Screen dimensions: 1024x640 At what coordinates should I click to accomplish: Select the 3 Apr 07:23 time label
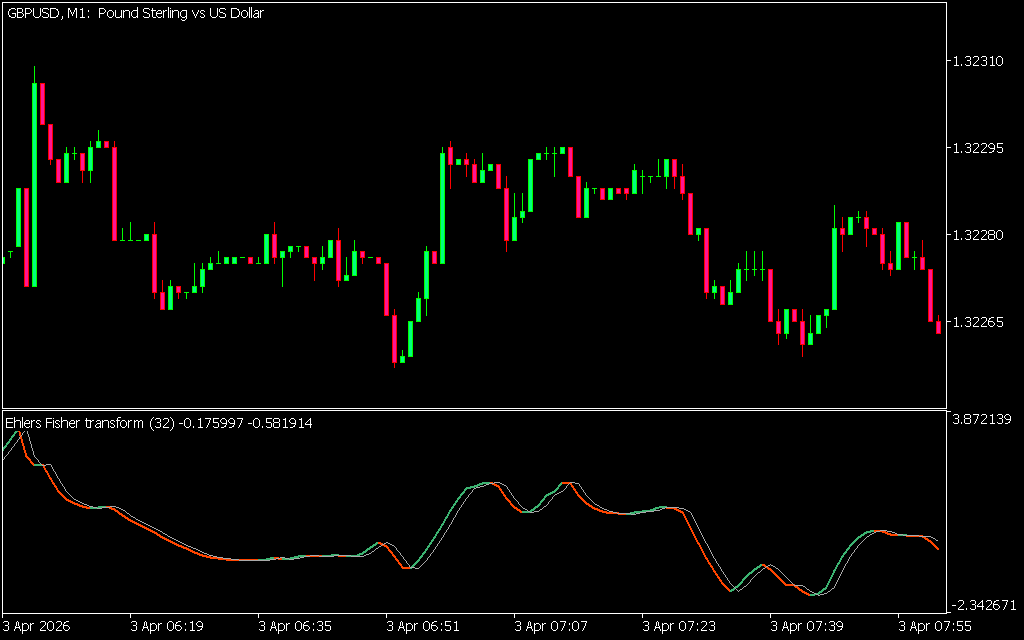coord(680,626)
